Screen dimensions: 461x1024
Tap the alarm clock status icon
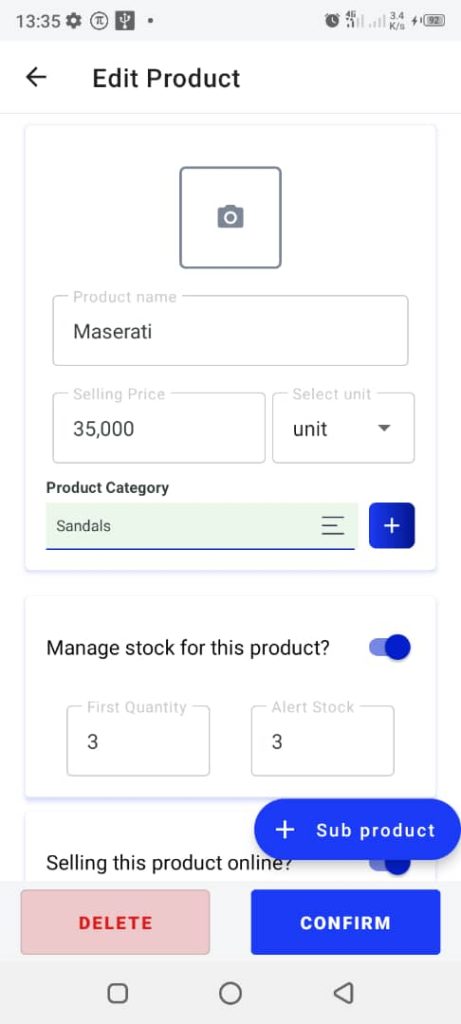point(332,21)
